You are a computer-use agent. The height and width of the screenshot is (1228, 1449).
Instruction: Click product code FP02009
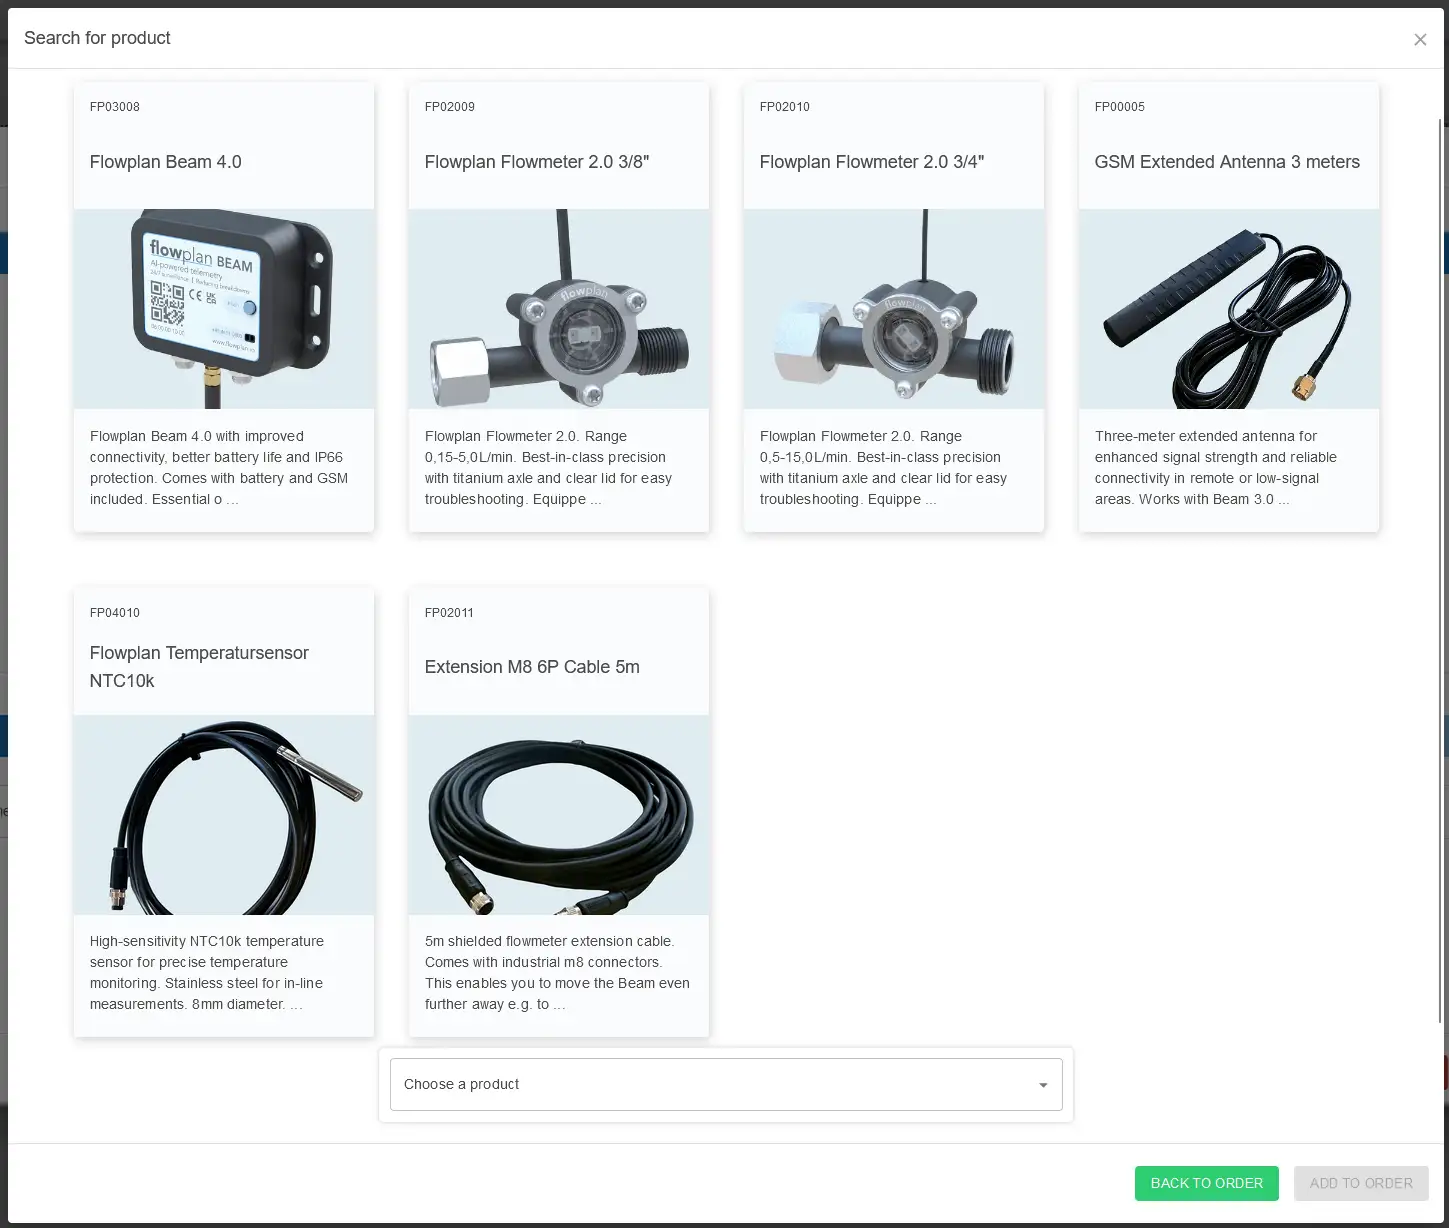click(x=450, y=107)
